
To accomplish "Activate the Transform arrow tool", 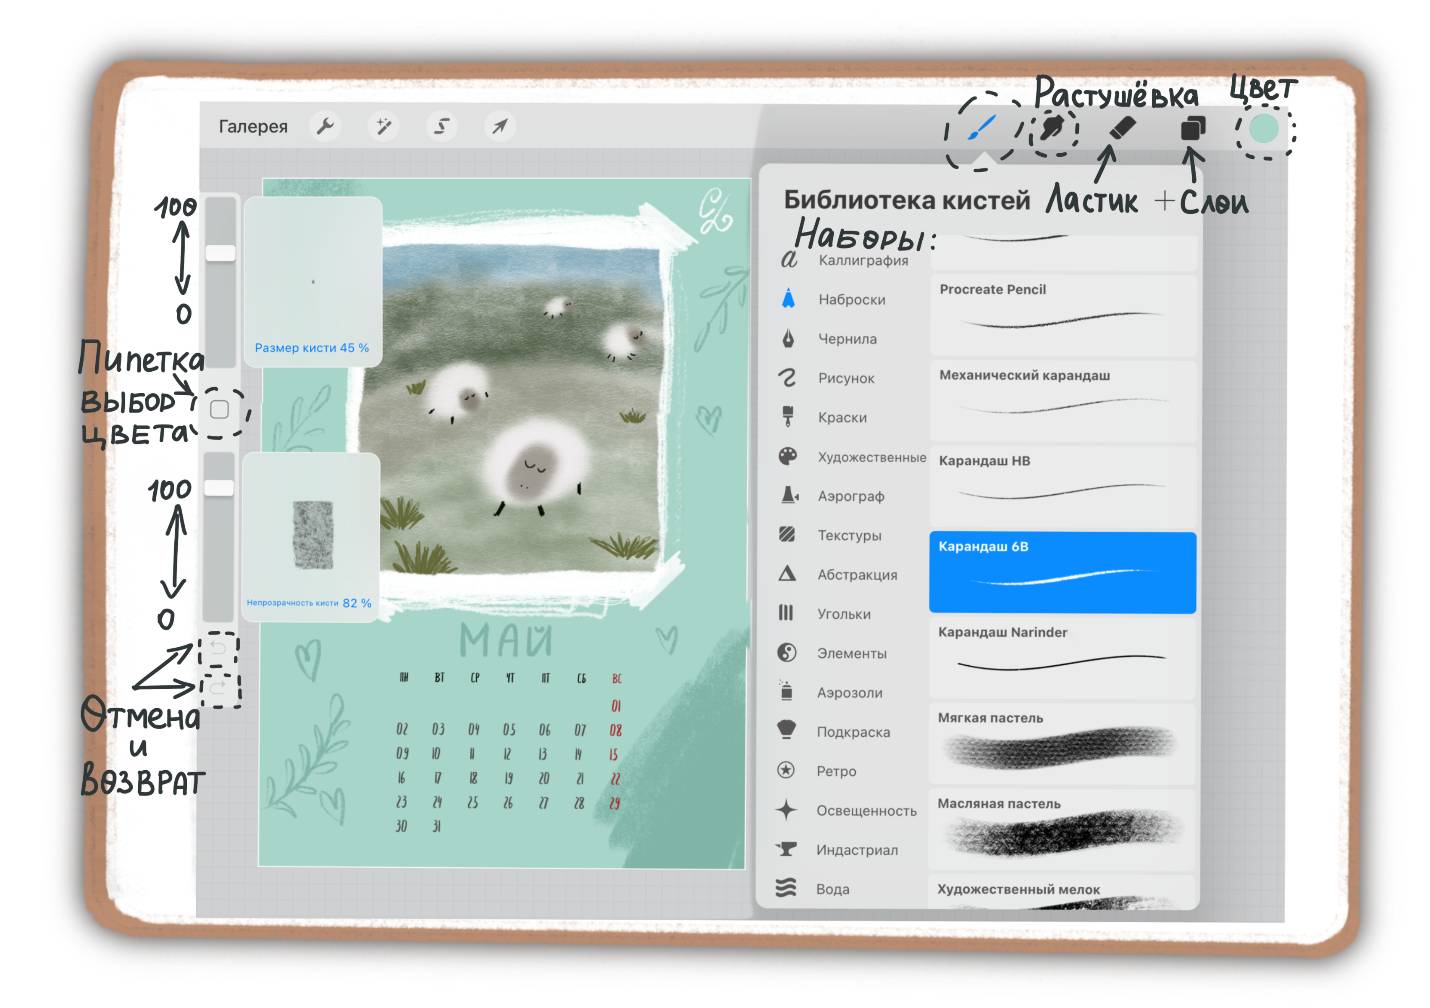I will click(499, 126).
